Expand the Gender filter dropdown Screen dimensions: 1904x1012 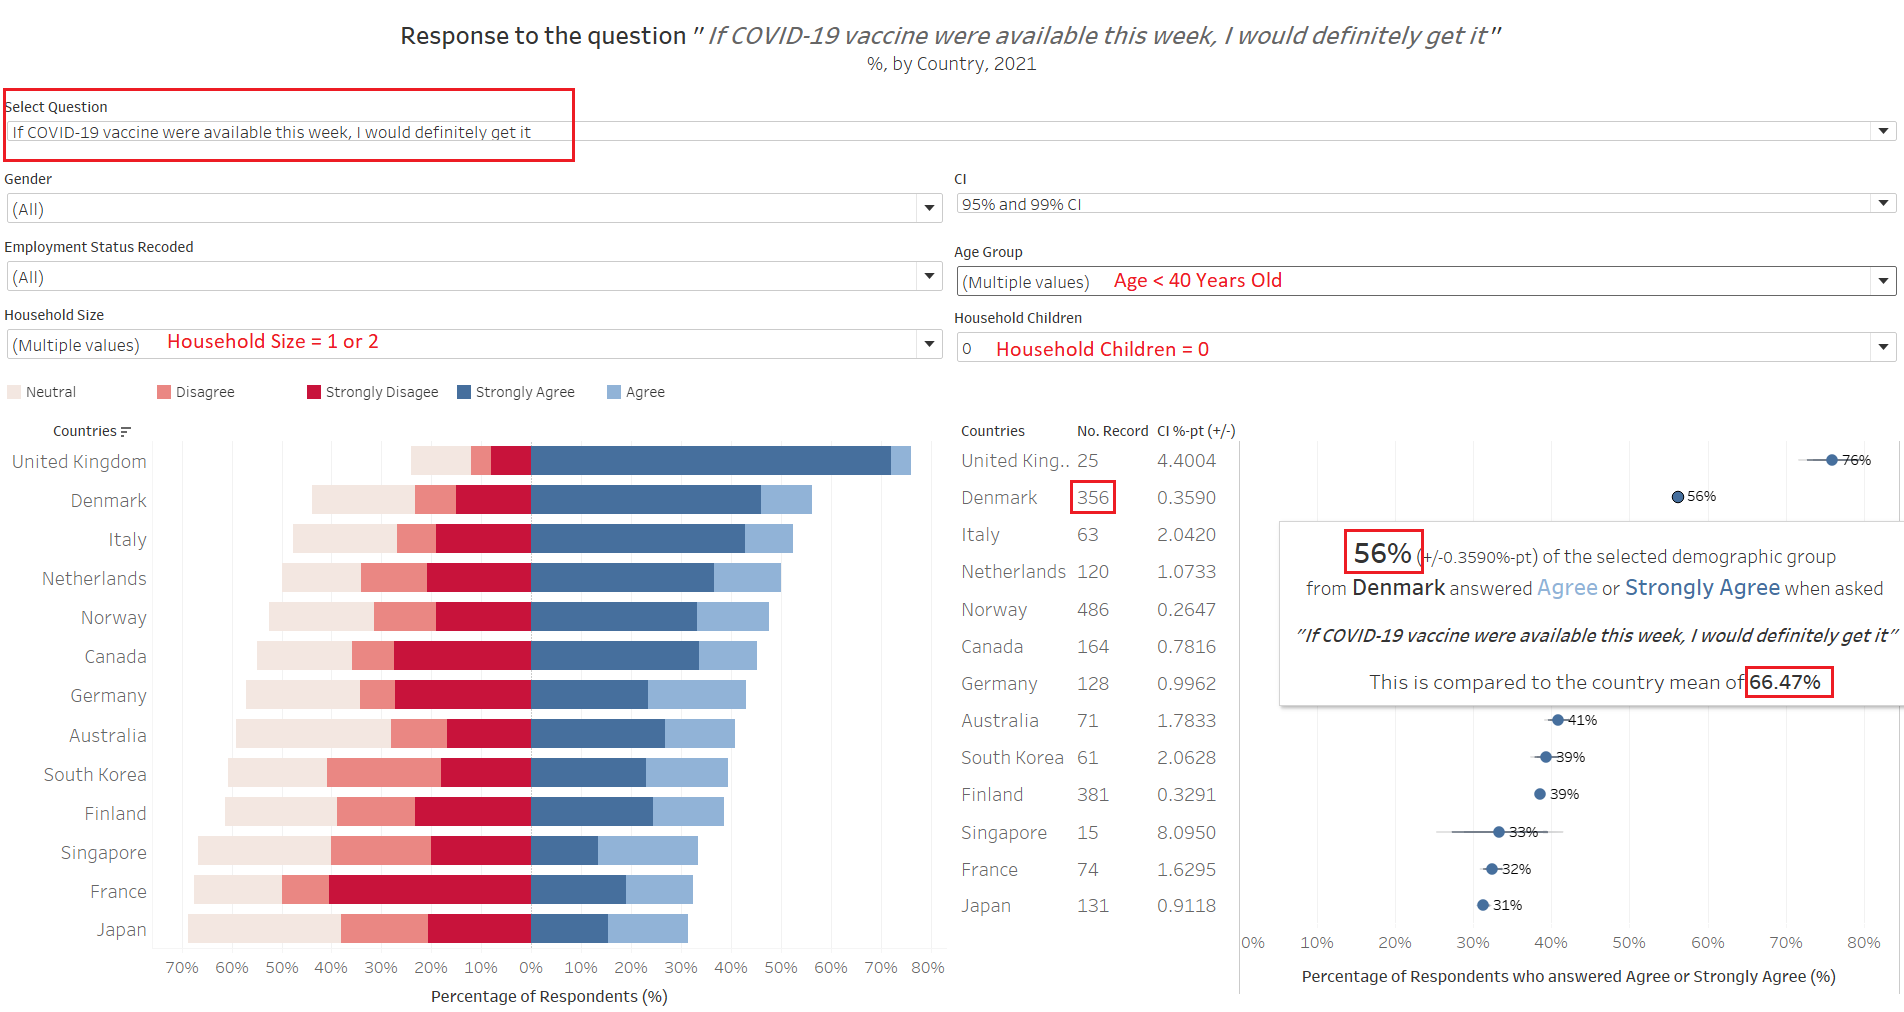[x=929, y=208]
